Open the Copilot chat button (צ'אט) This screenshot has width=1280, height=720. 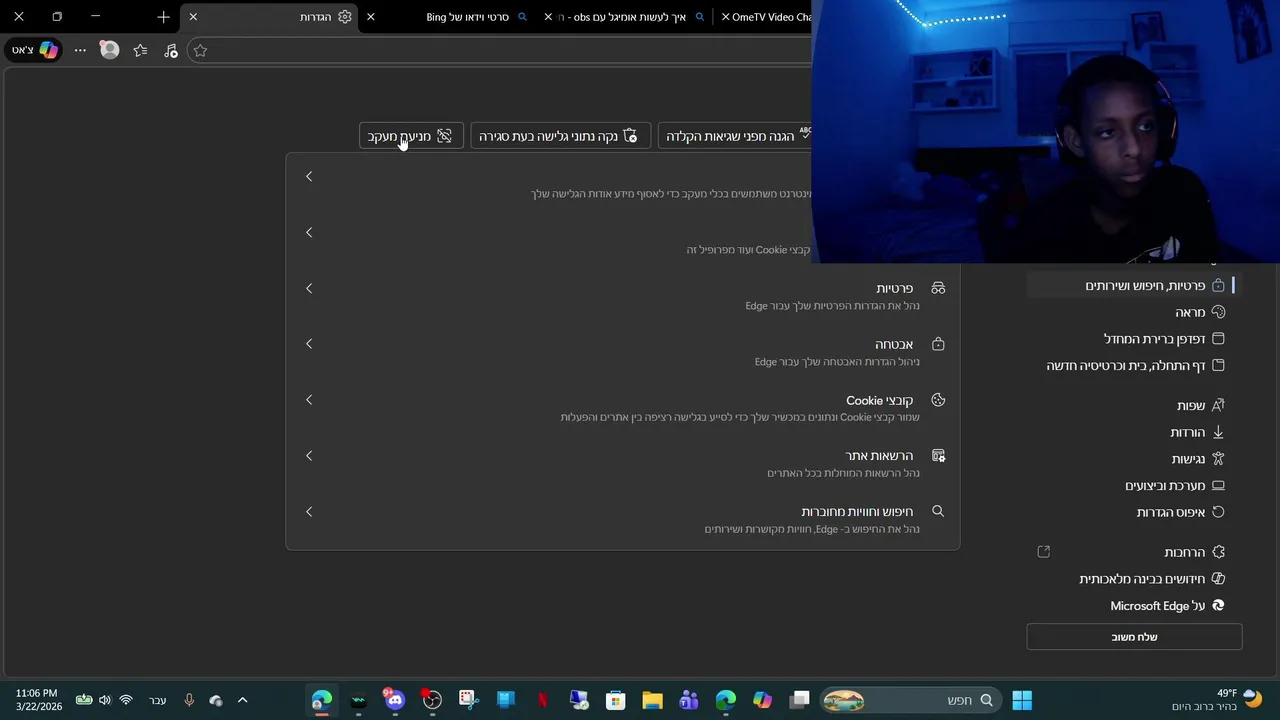(35, 50)
